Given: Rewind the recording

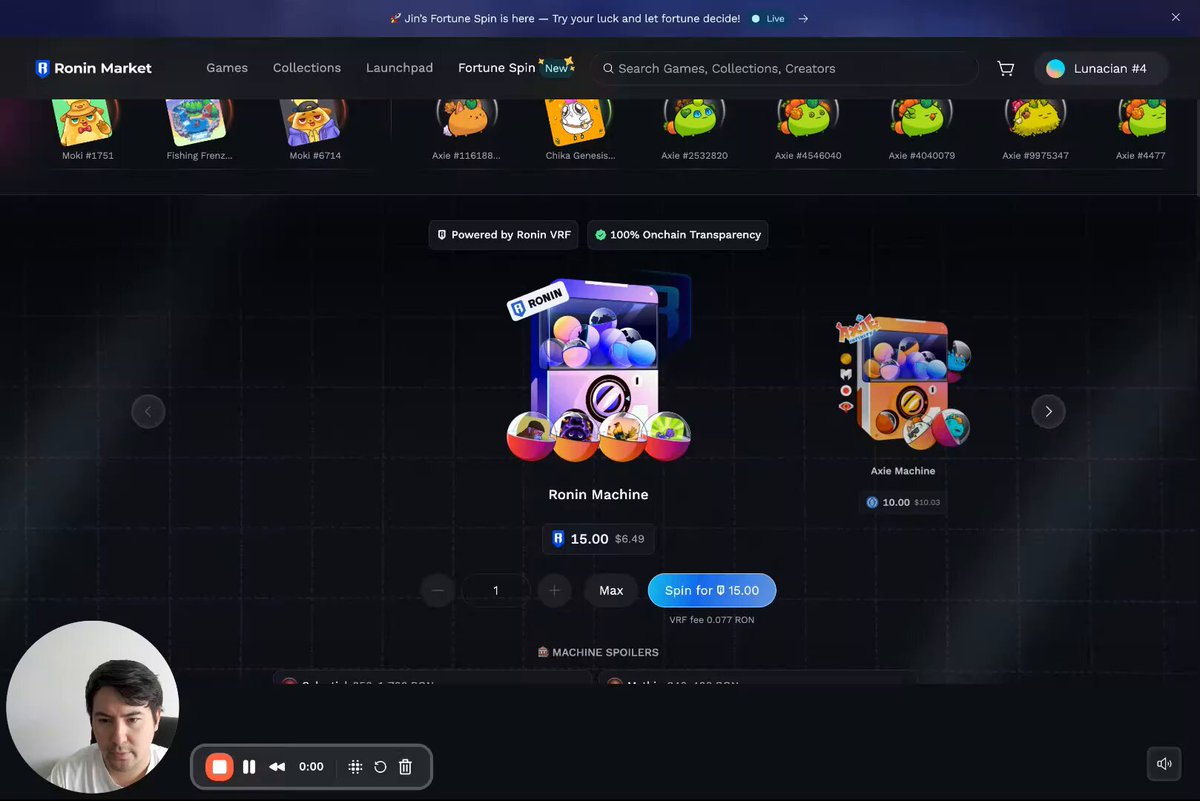Looking at the screenshot, I should click(277, 767).
